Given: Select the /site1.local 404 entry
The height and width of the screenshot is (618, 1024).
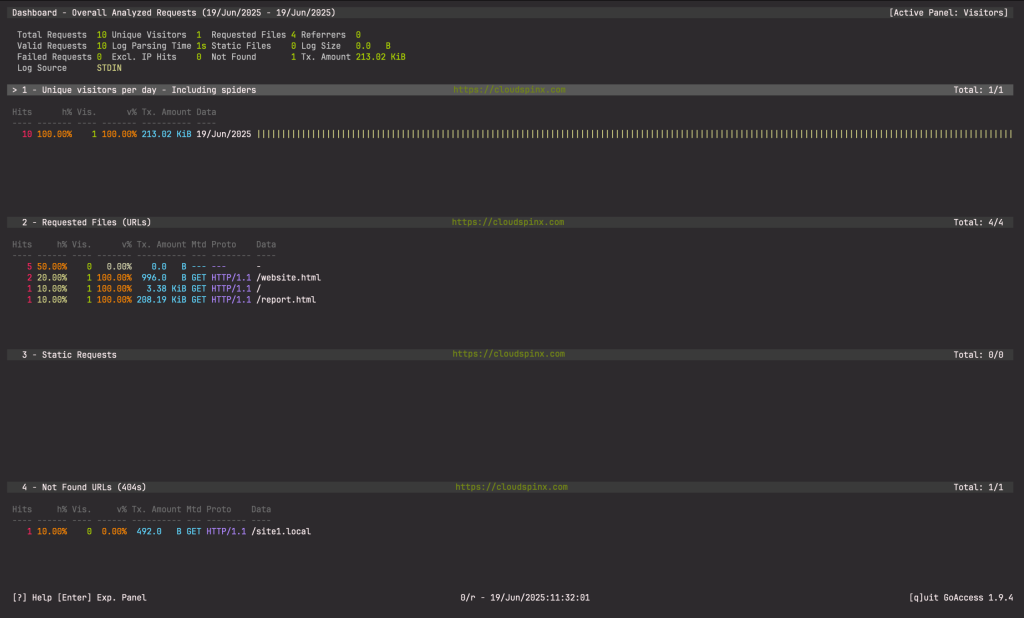Looking at the screenshot, I should pos(280,531).
